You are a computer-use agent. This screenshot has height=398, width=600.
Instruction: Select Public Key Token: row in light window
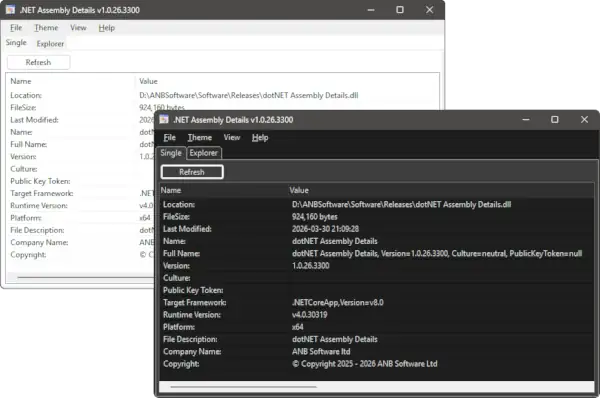pos(81,181)
